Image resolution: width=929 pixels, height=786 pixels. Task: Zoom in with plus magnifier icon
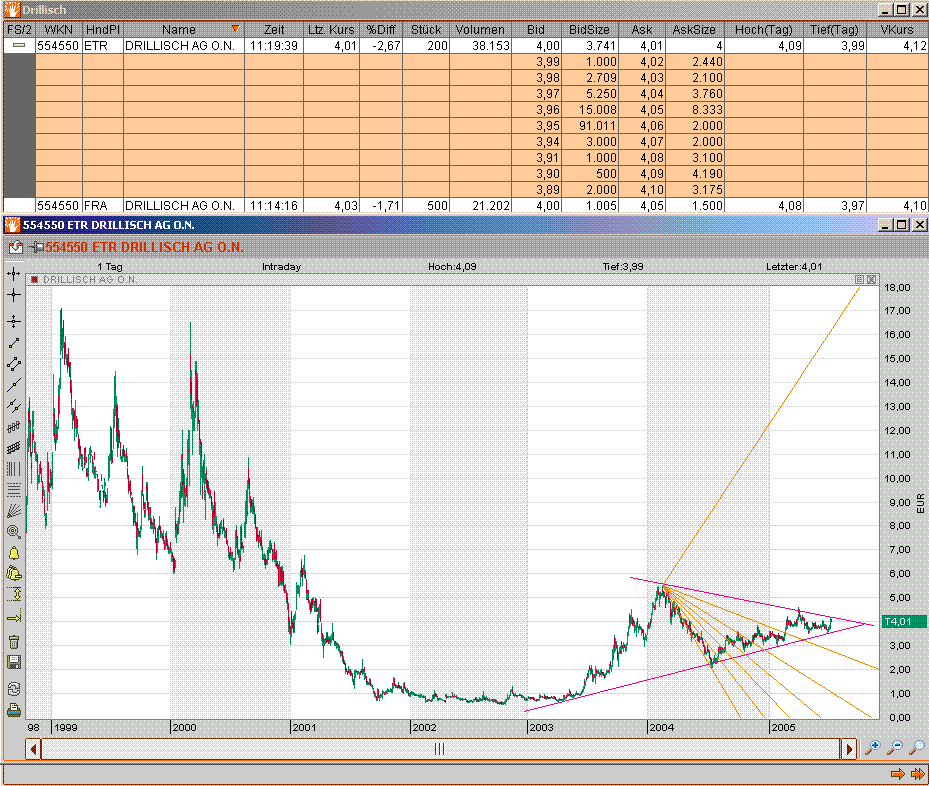[873, 747]
